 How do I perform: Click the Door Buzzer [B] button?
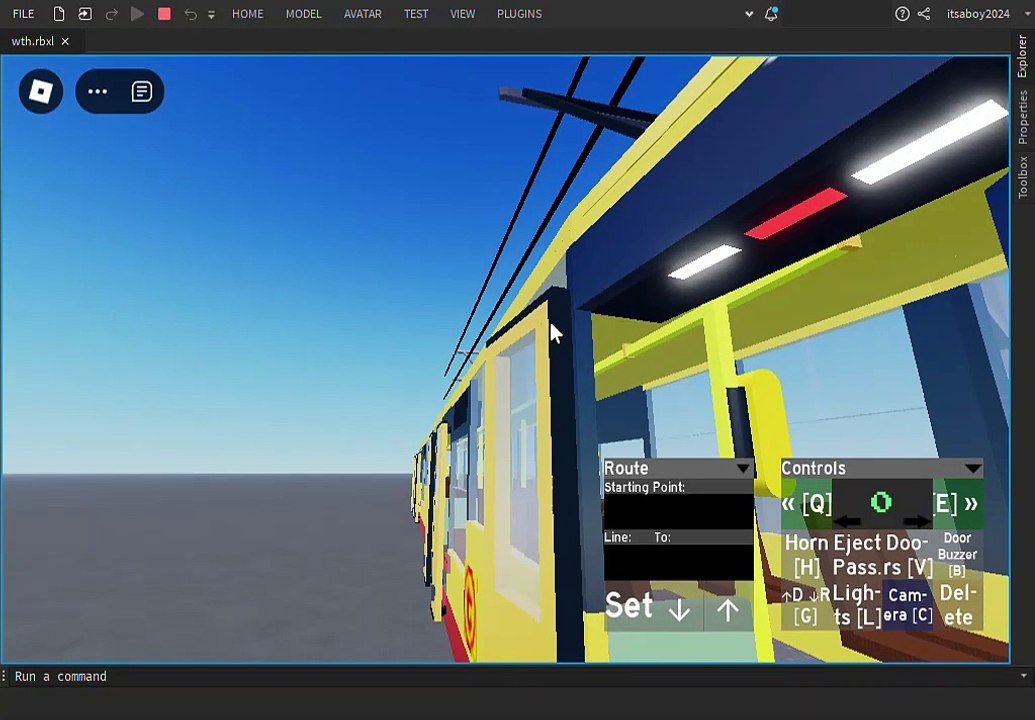(x=958, y=554)
